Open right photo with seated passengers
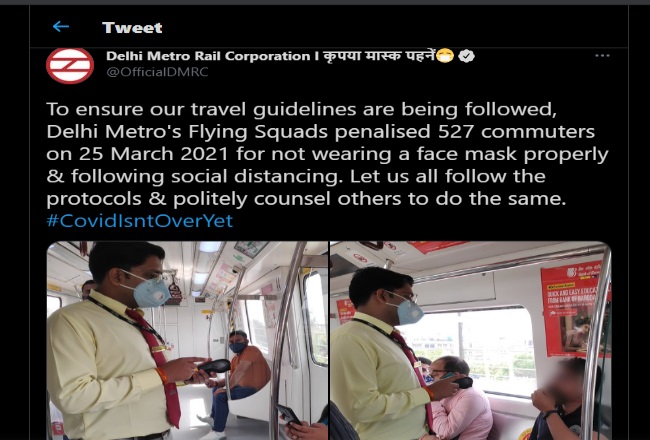Viewport: 650px width, 440px height. [x=471, y=340]
